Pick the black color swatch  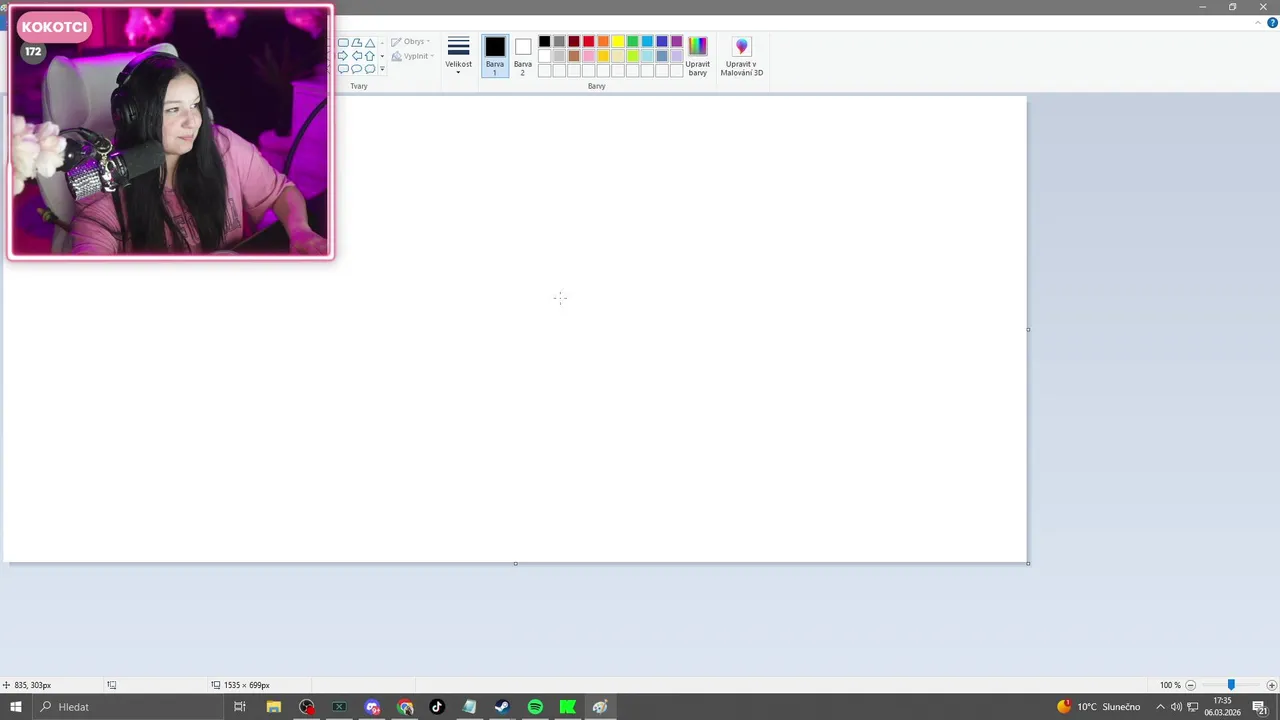point(544,41)
